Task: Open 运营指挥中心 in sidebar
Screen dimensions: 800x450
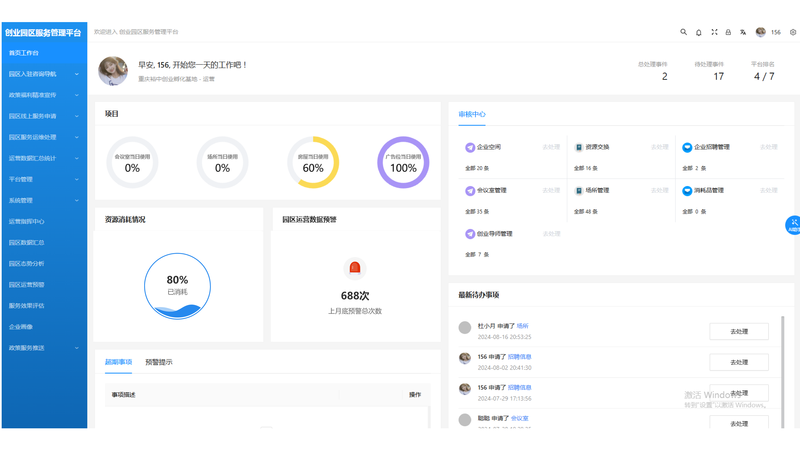Action: [x=44, y=221]
